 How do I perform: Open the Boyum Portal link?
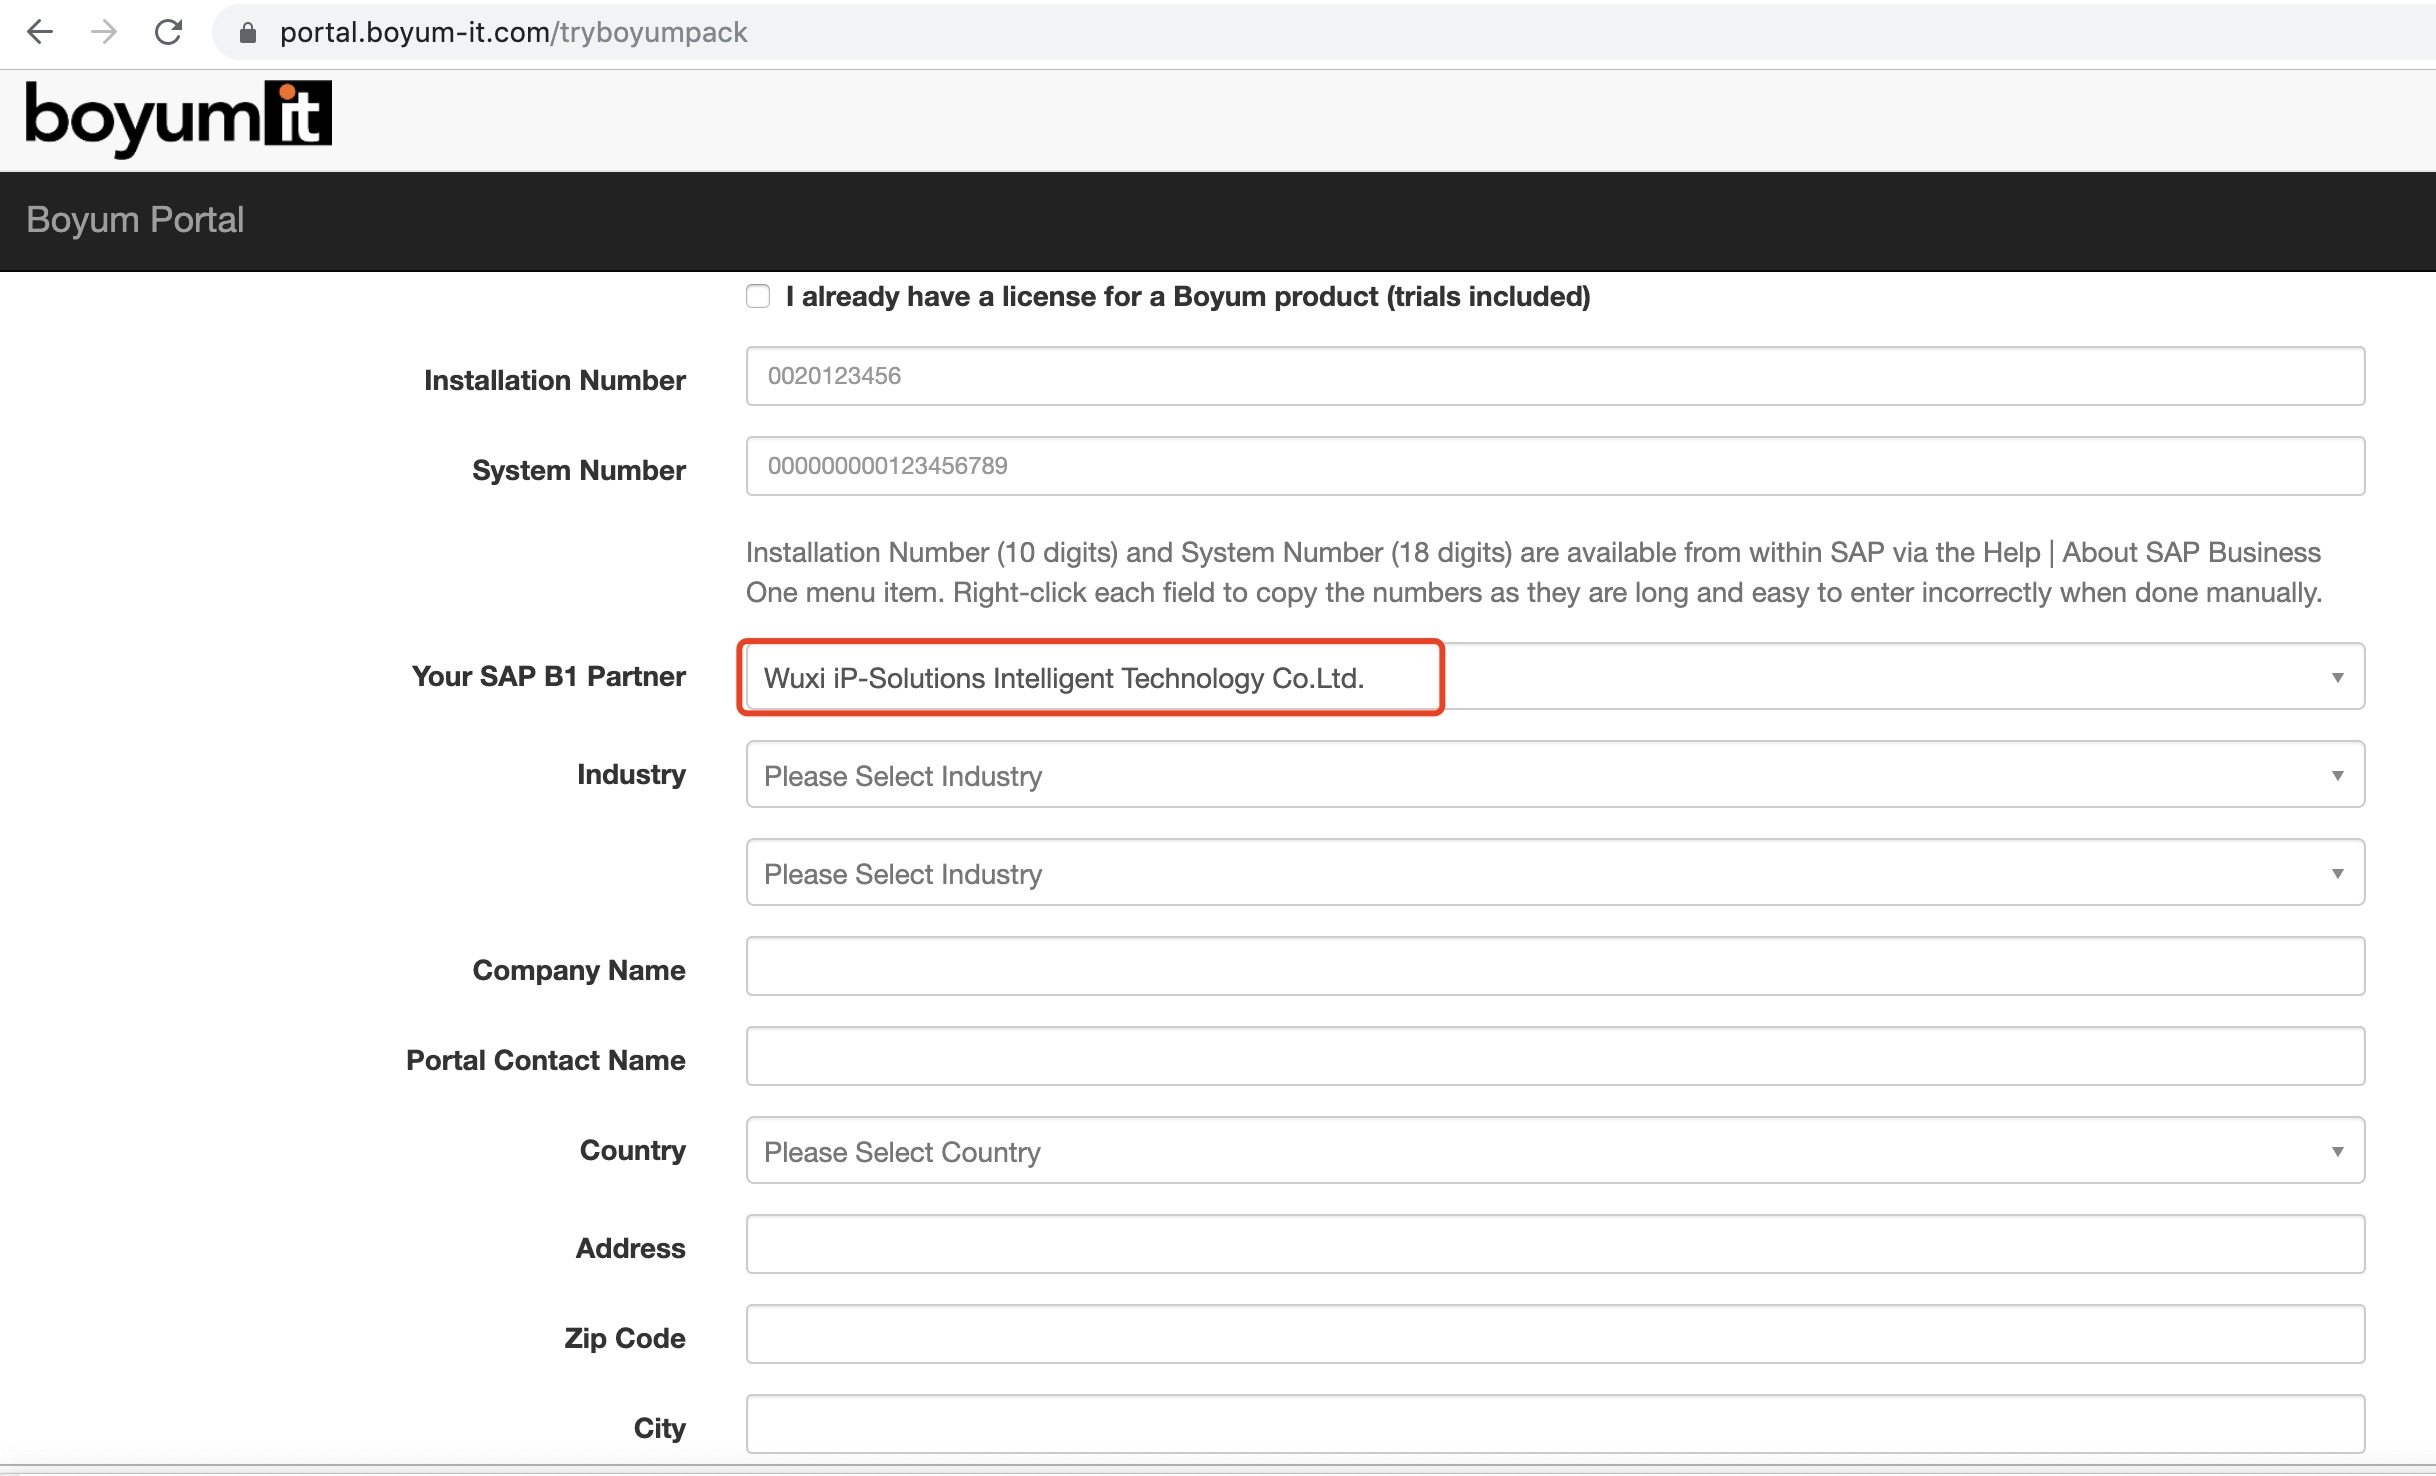(135, 220)
